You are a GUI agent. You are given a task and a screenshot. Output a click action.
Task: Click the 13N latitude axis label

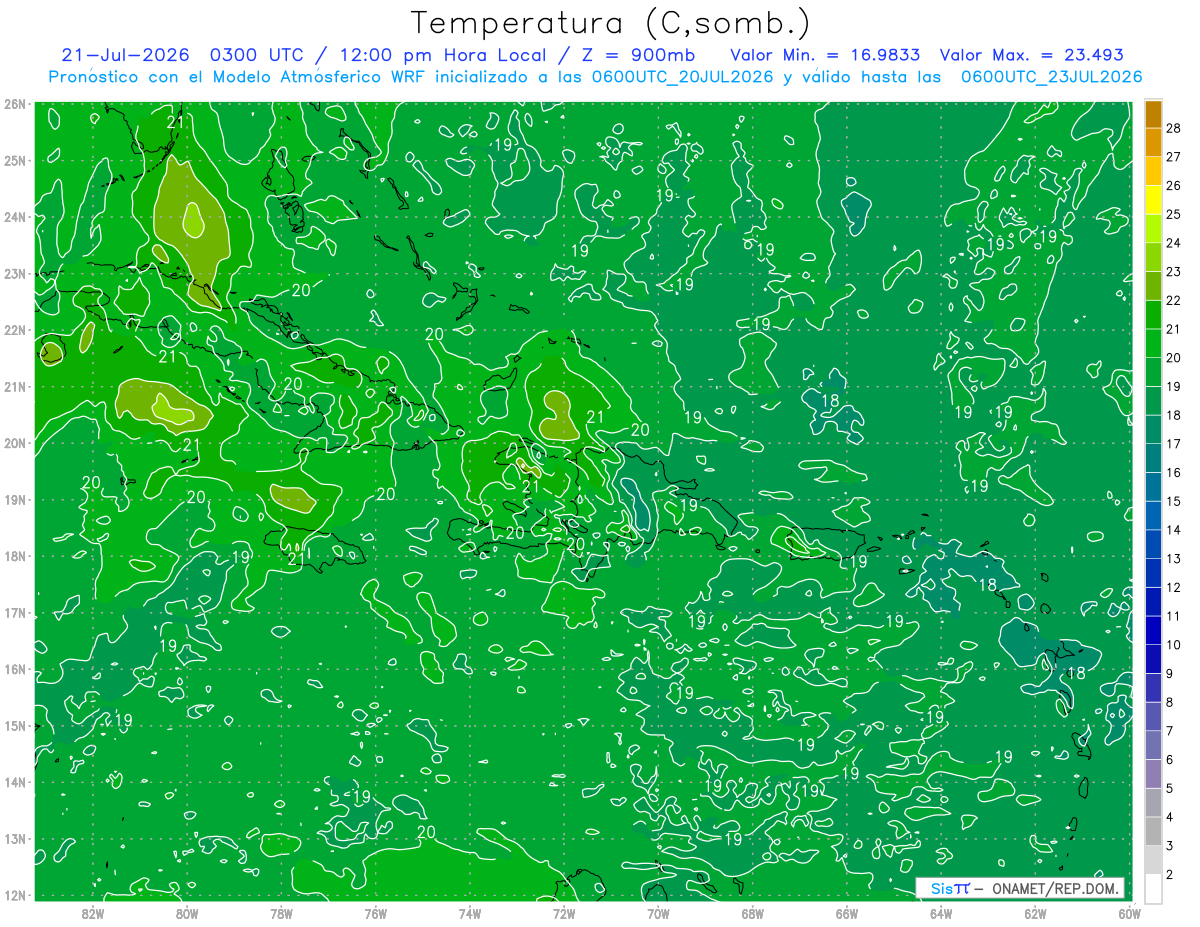(x=14, y=838)
